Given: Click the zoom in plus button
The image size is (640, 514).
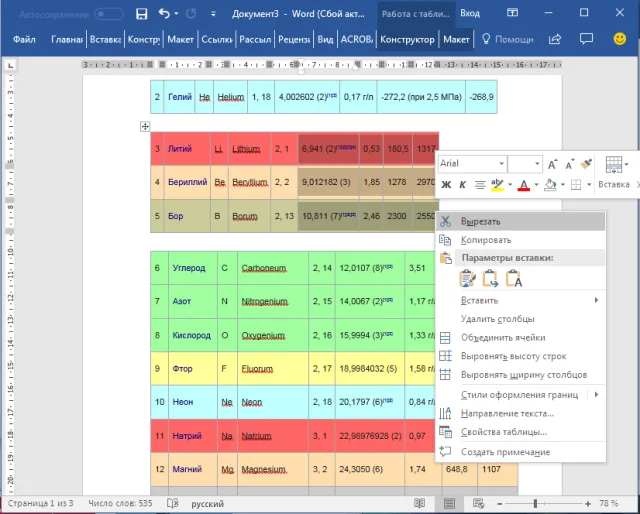Looking at the screenshot, I should 588,504.
